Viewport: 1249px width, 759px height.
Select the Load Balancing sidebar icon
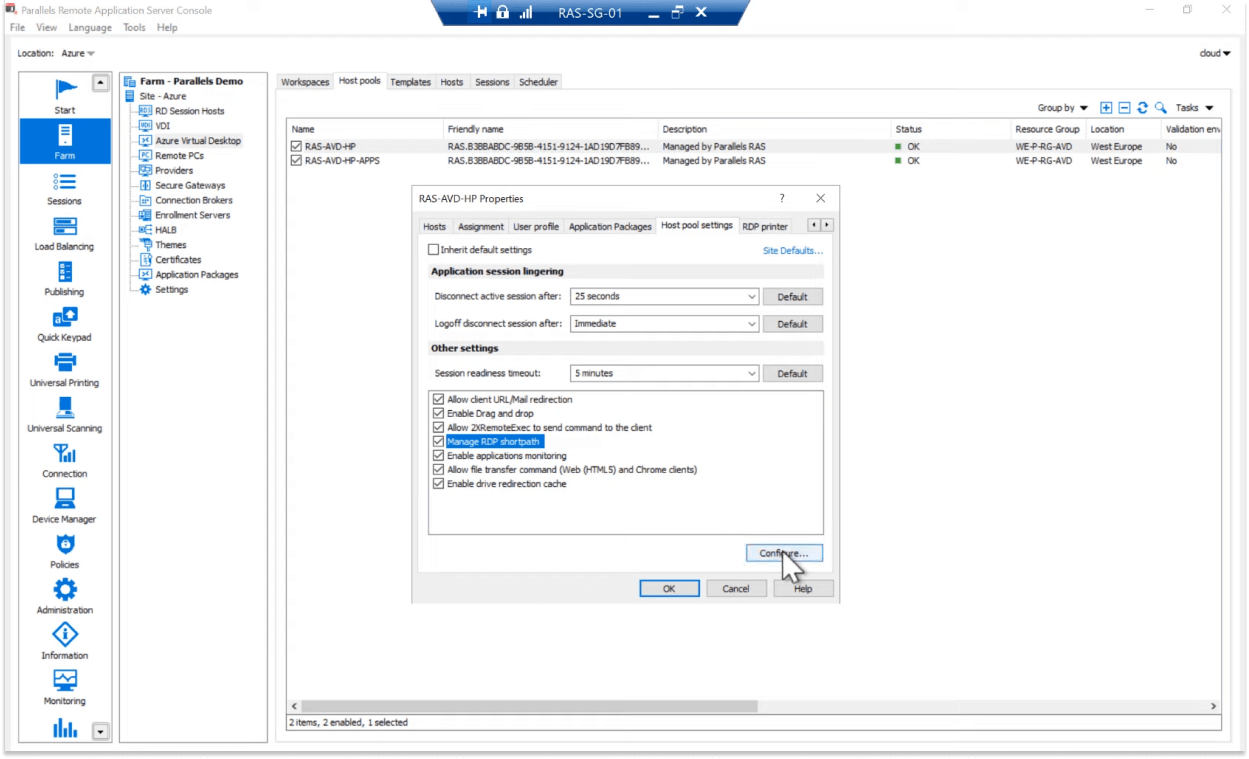coord(64,232)
